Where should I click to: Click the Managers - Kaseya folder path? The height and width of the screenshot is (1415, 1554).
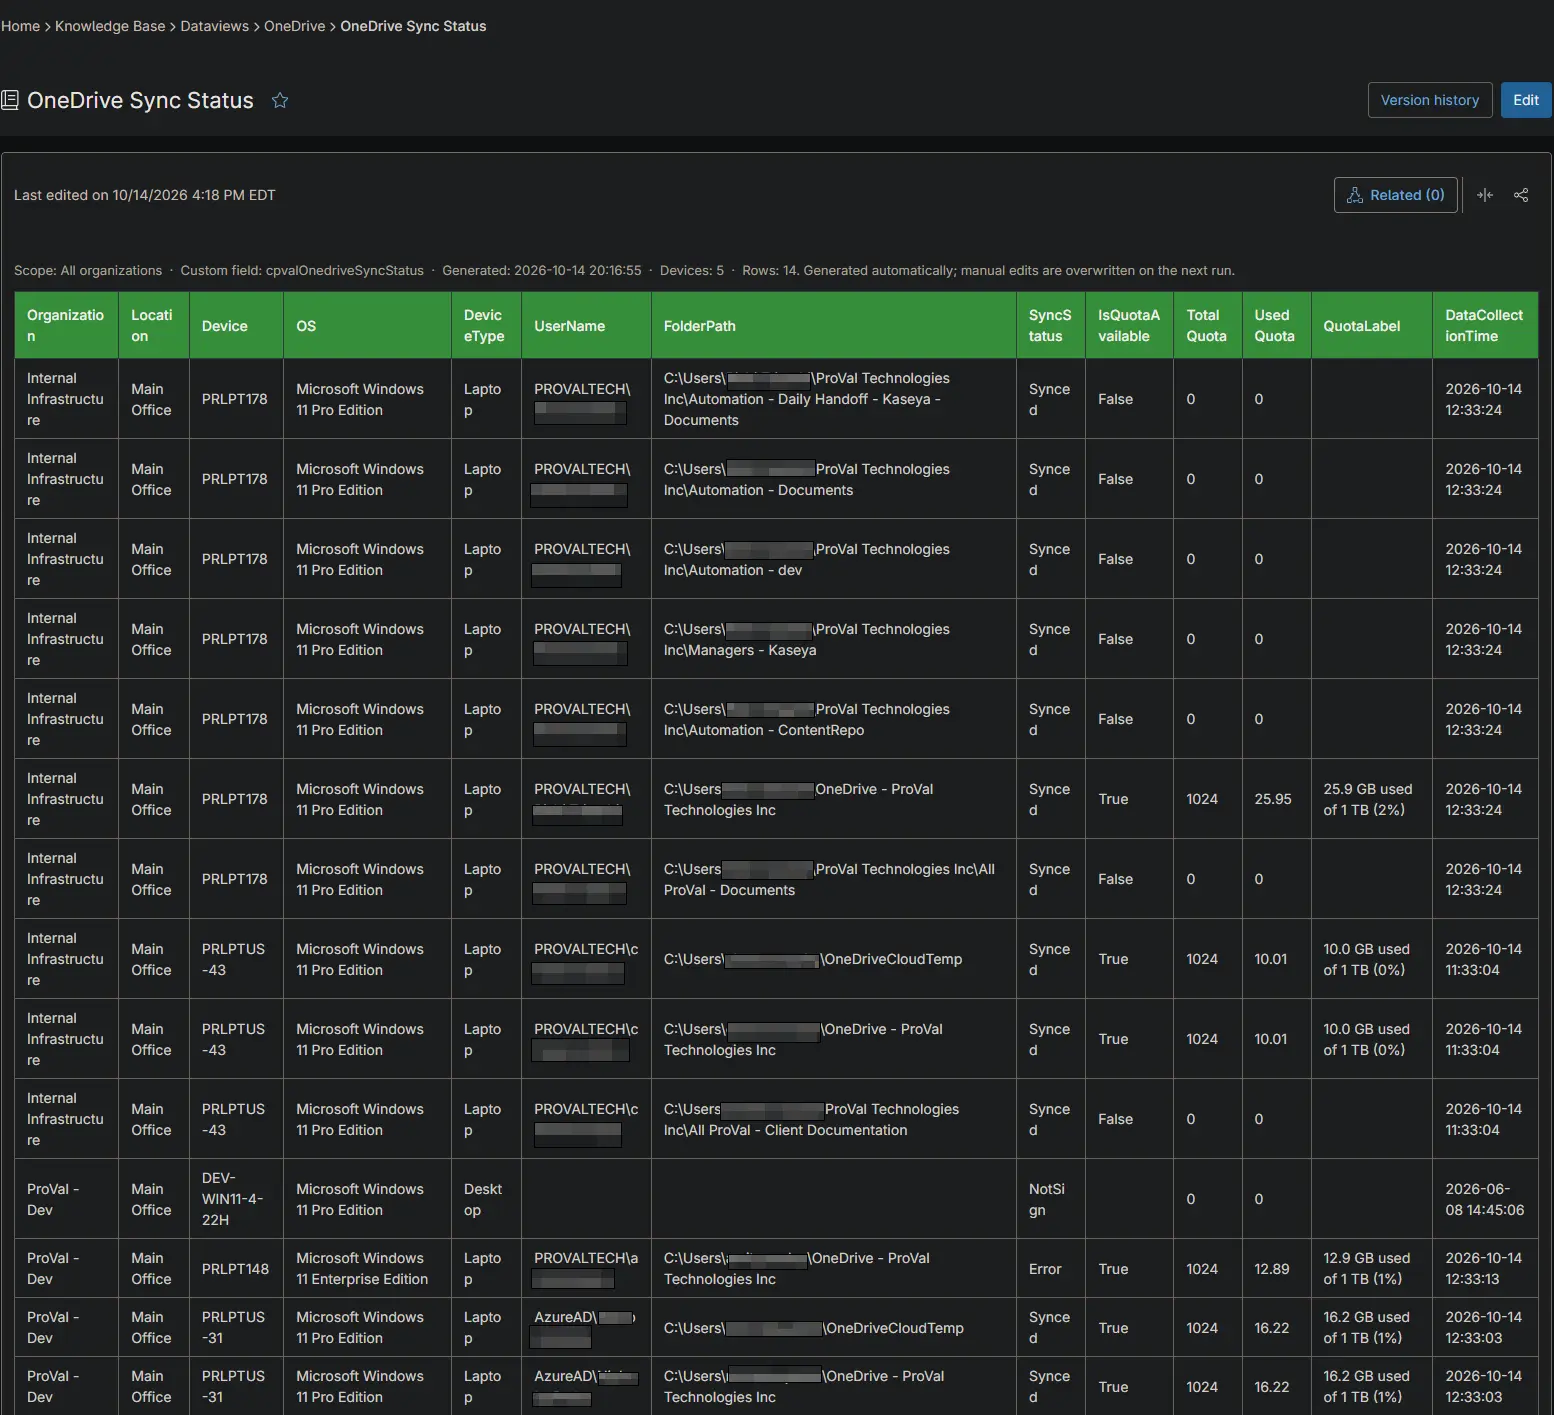[x=833, y=639]
